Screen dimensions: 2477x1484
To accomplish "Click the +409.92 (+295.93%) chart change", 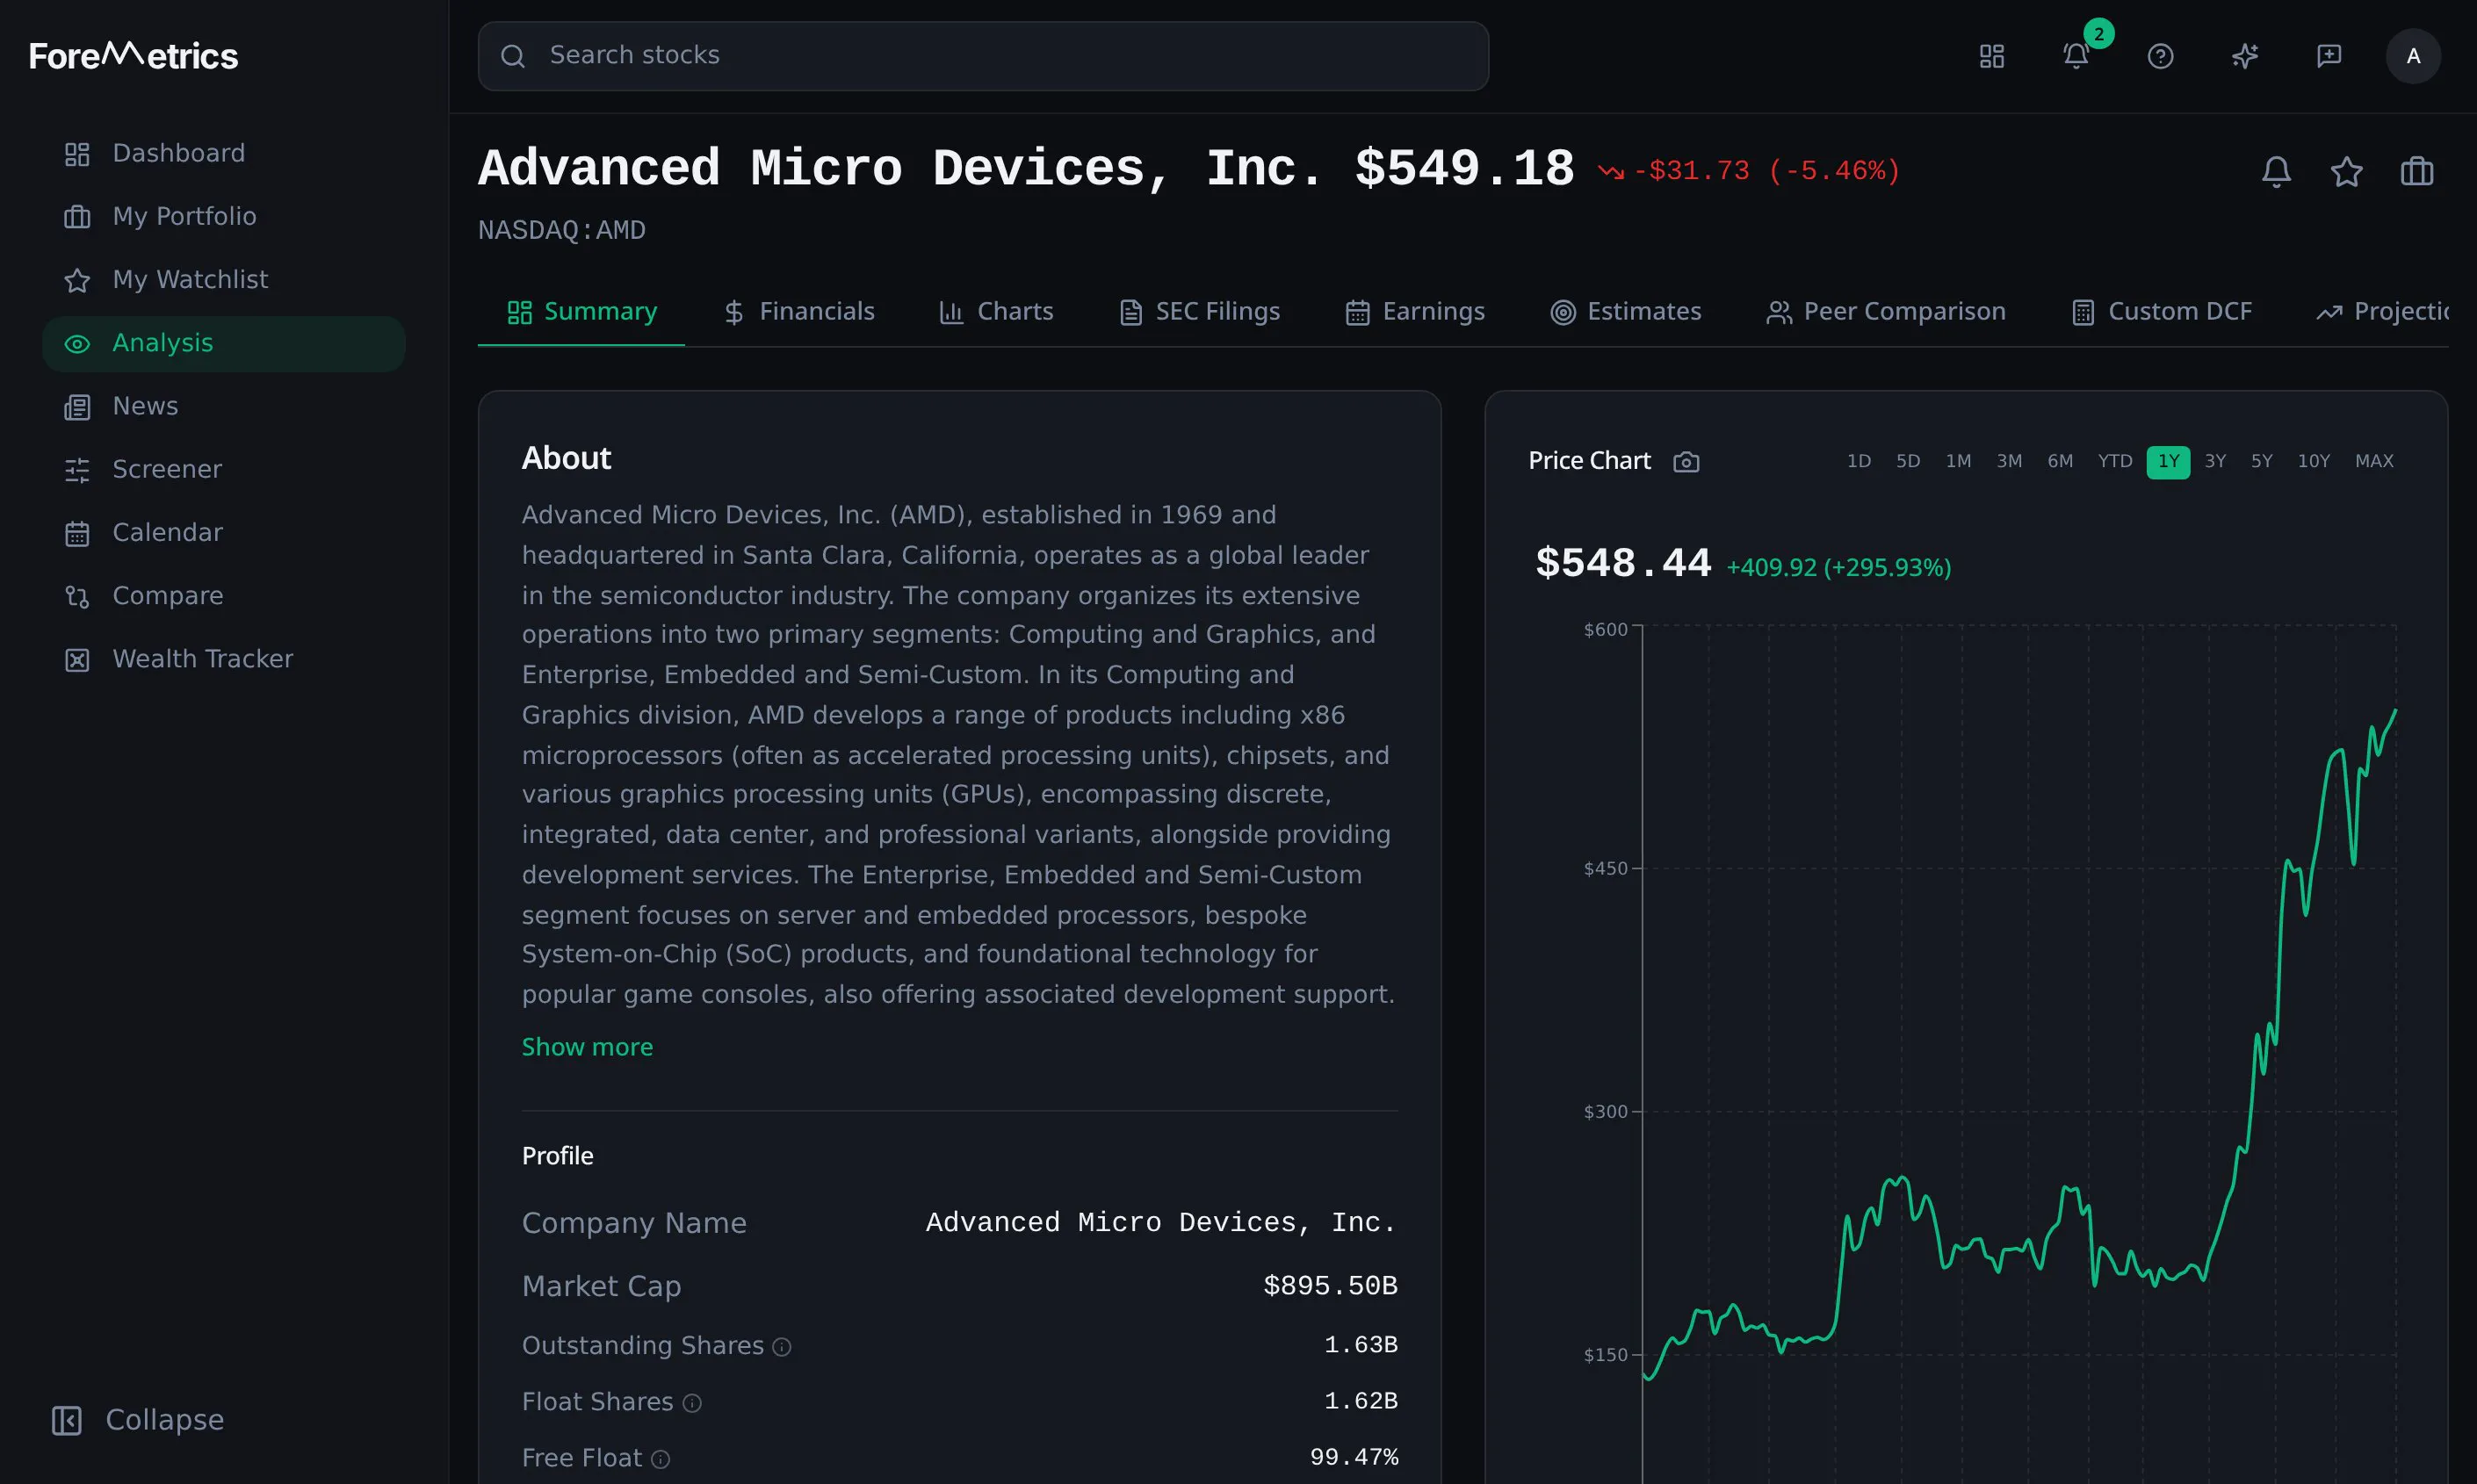I will [1838, 568].
